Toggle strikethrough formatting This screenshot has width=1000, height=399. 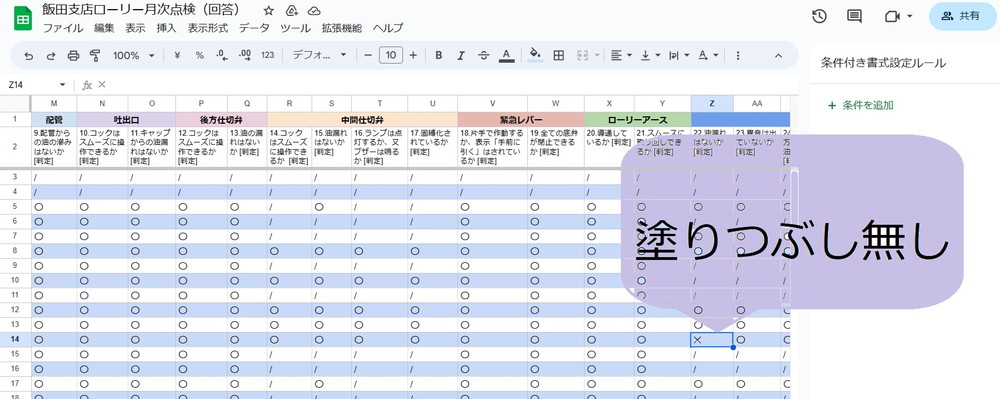pos(483,55)
